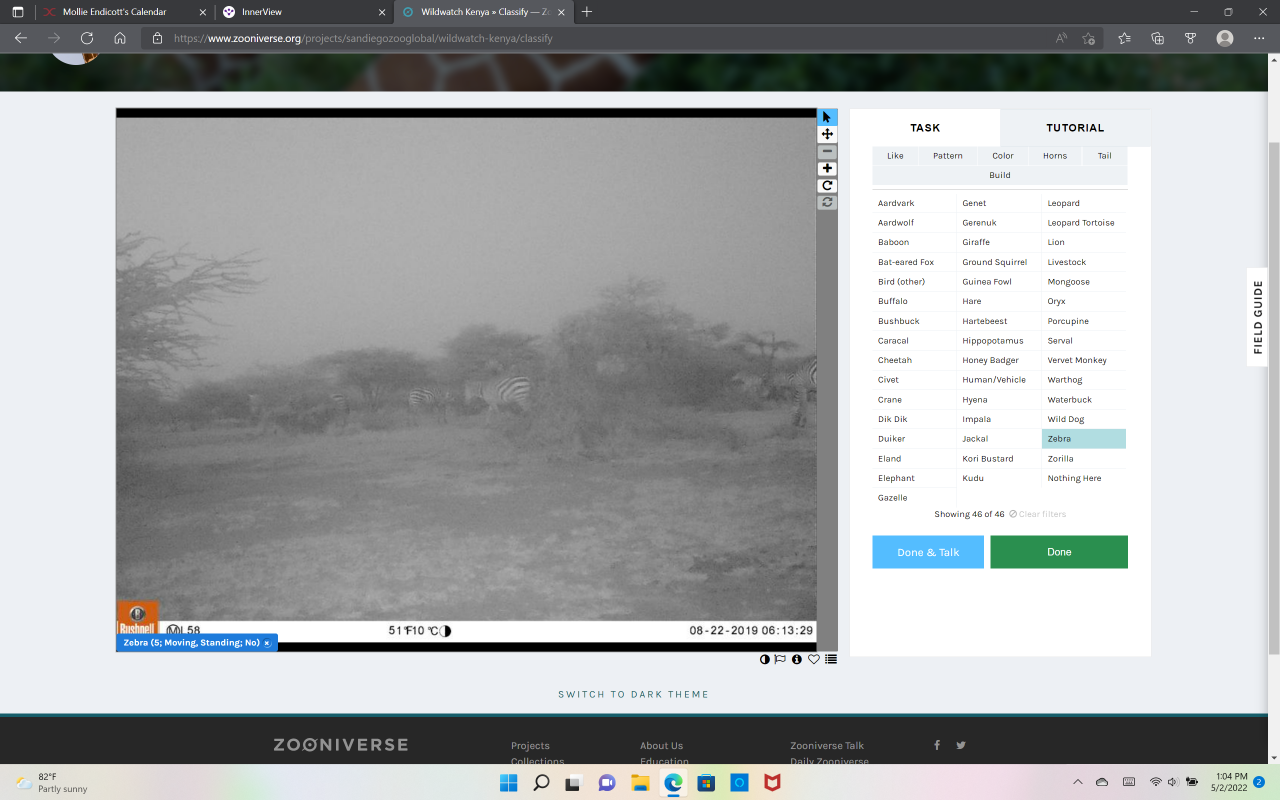Select the pointer annotate tool

click(x=827, y=117)
